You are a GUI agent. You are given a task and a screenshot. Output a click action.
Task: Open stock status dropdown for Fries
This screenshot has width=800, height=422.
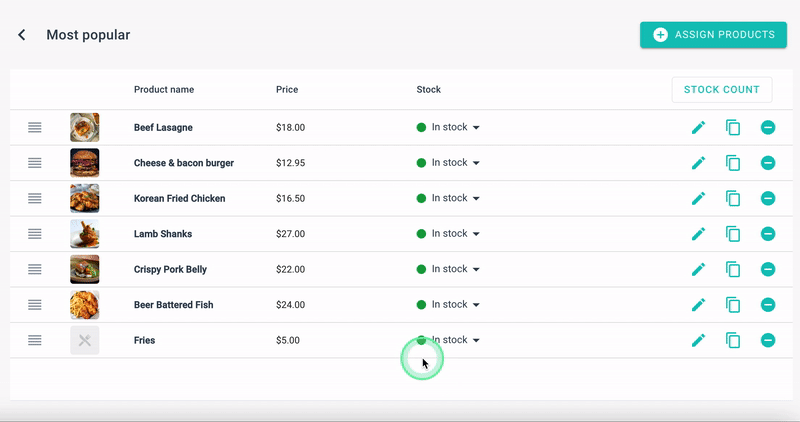coord(448,340)
